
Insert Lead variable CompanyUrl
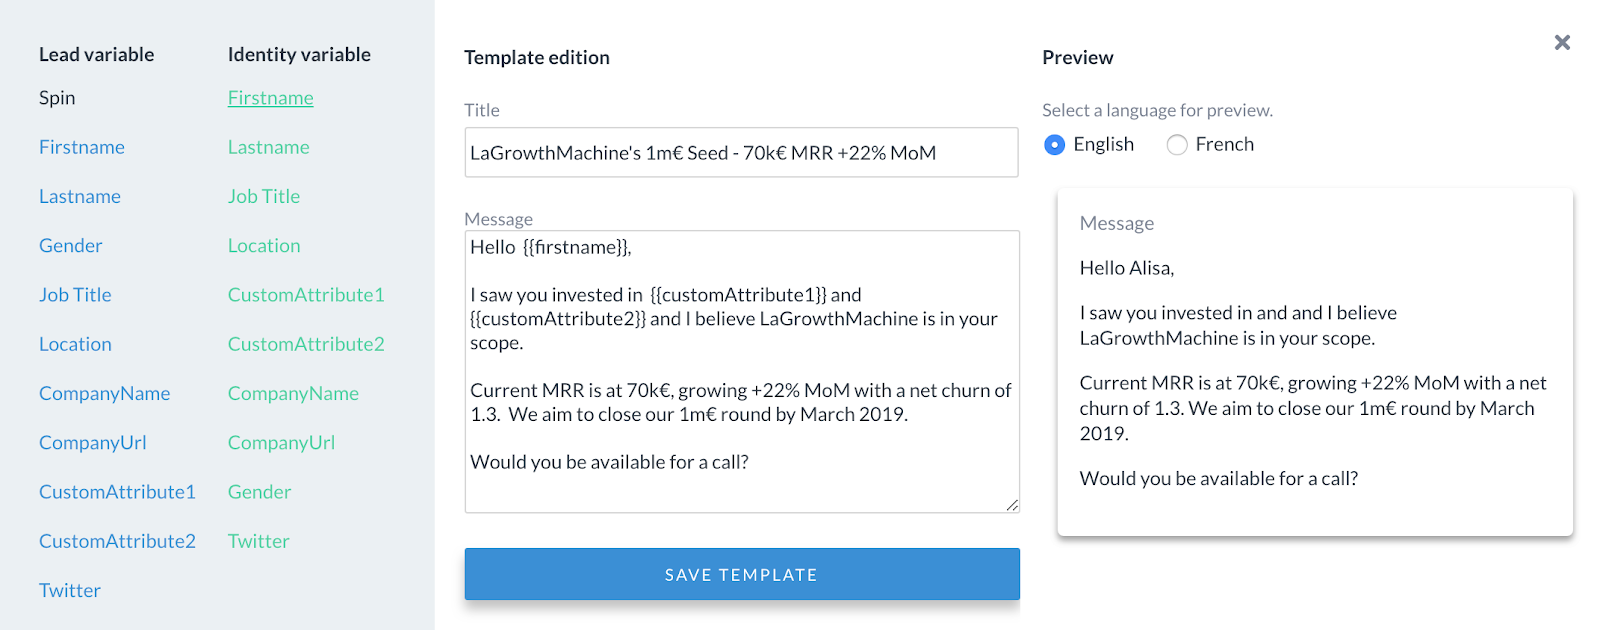click(93, 443)
